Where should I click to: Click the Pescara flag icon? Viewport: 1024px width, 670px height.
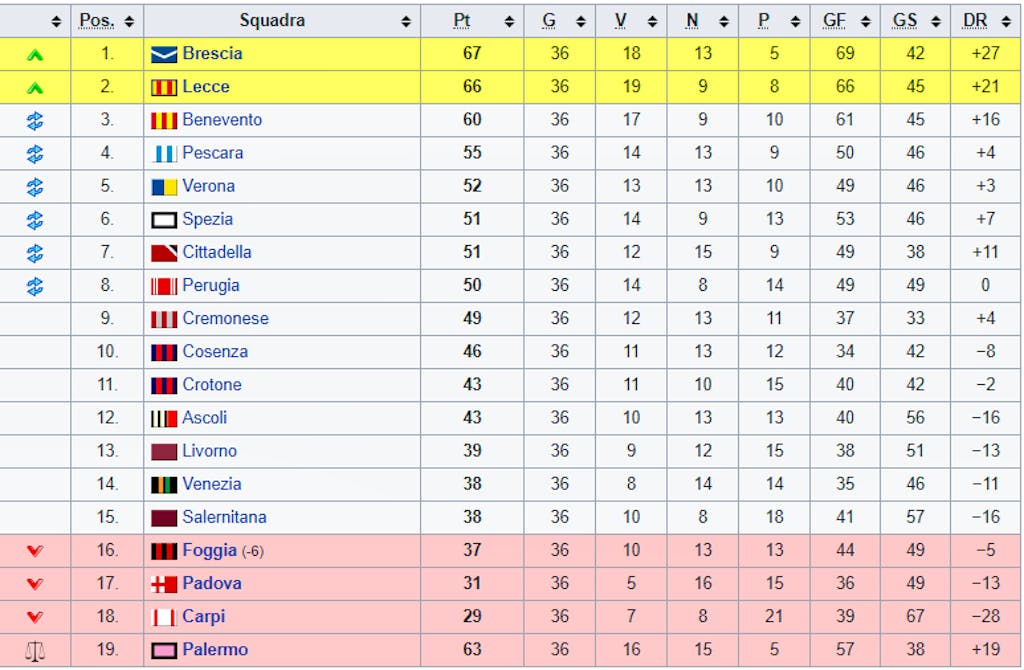click(164, 153)
